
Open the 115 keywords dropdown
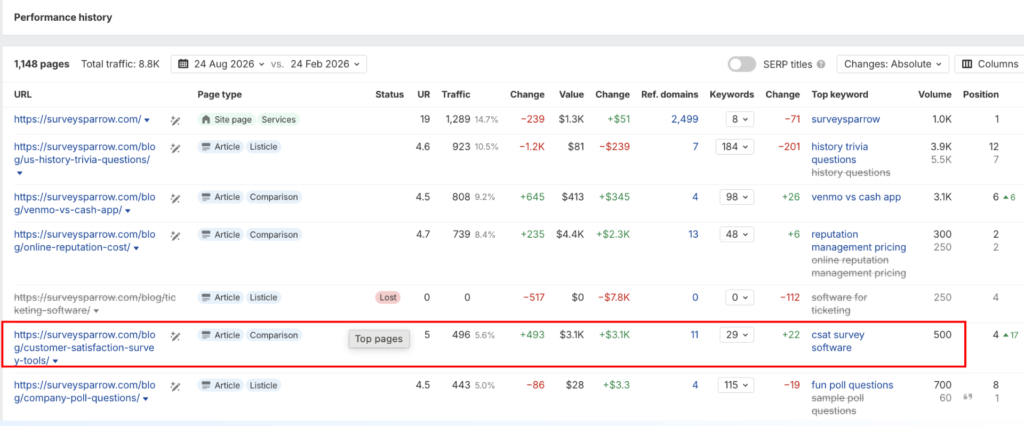[x=735, y=385]
